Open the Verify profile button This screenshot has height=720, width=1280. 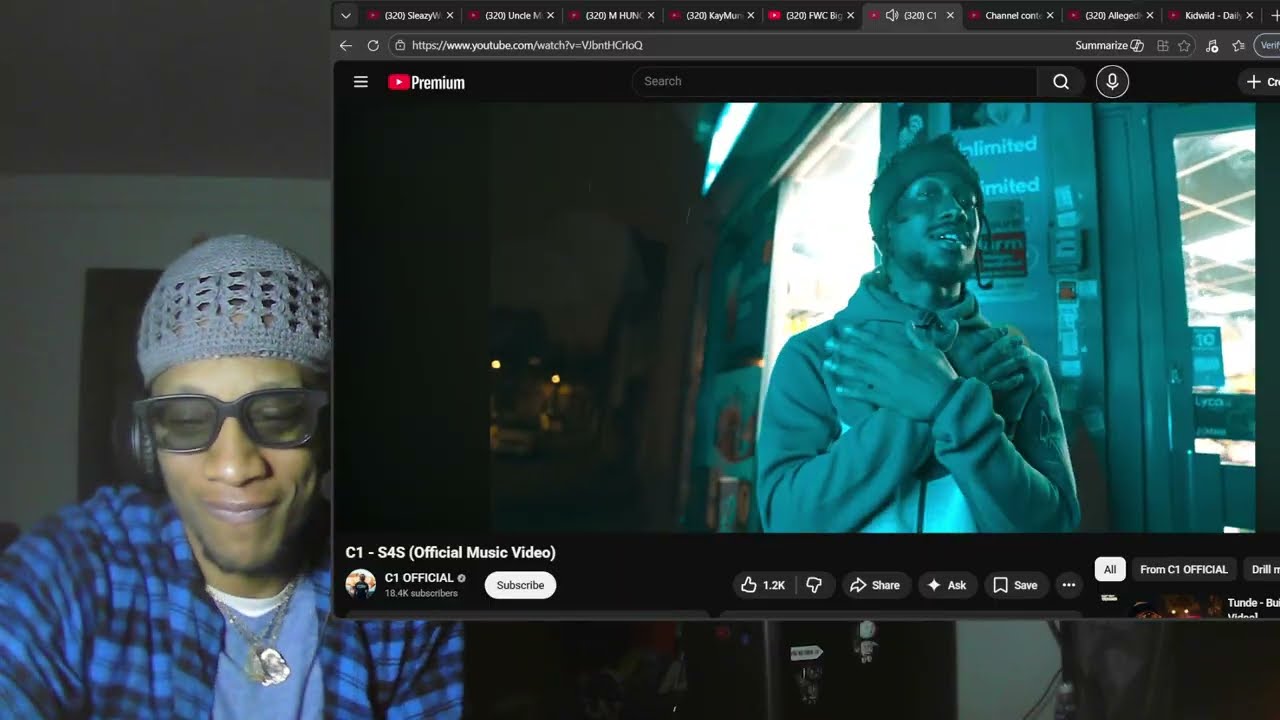tap(1269, 45)
